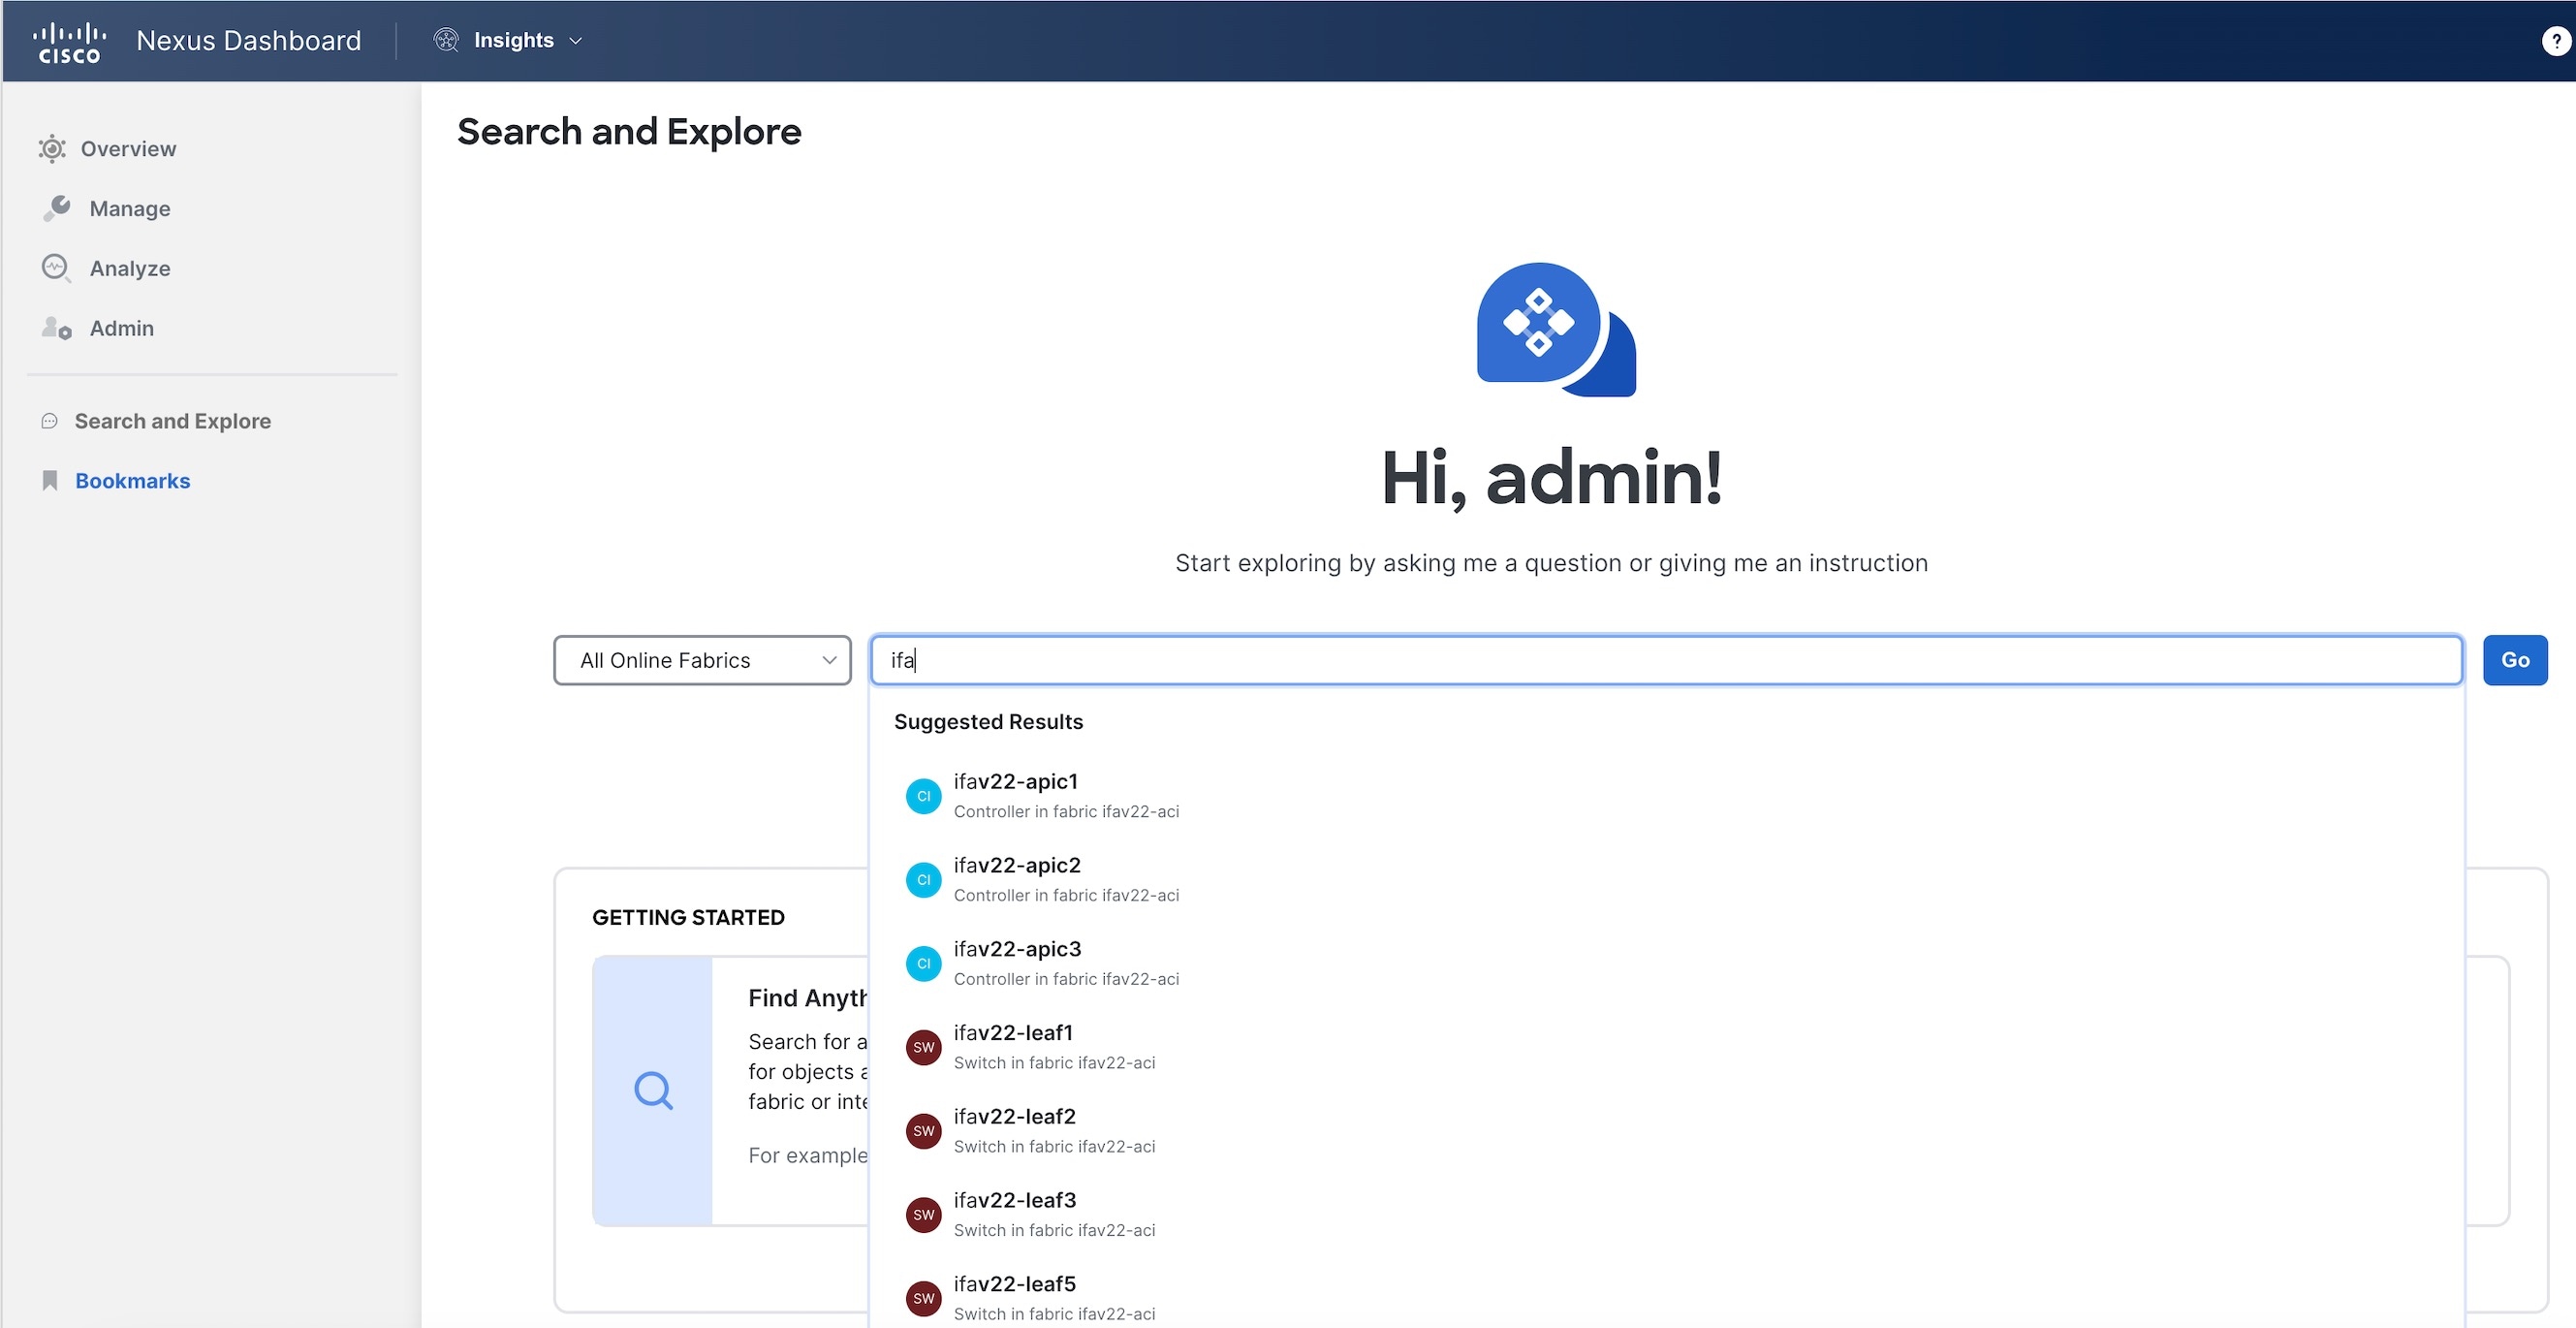
Task: Select suggested result ifav22-leaf1
Action: (x=1666, y=1047)
